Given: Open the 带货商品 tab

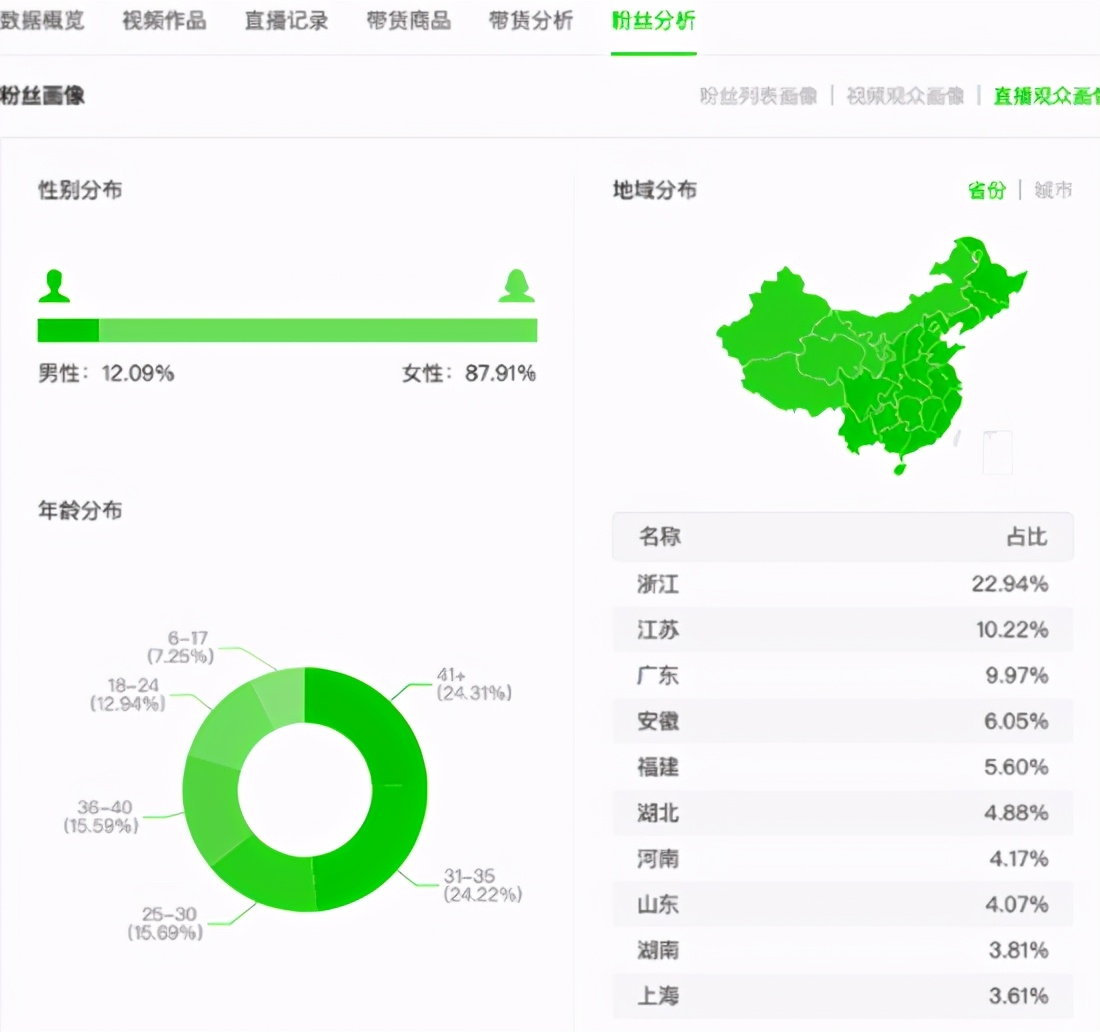Looking at the screenshot, I should click(x=407, y=20).
